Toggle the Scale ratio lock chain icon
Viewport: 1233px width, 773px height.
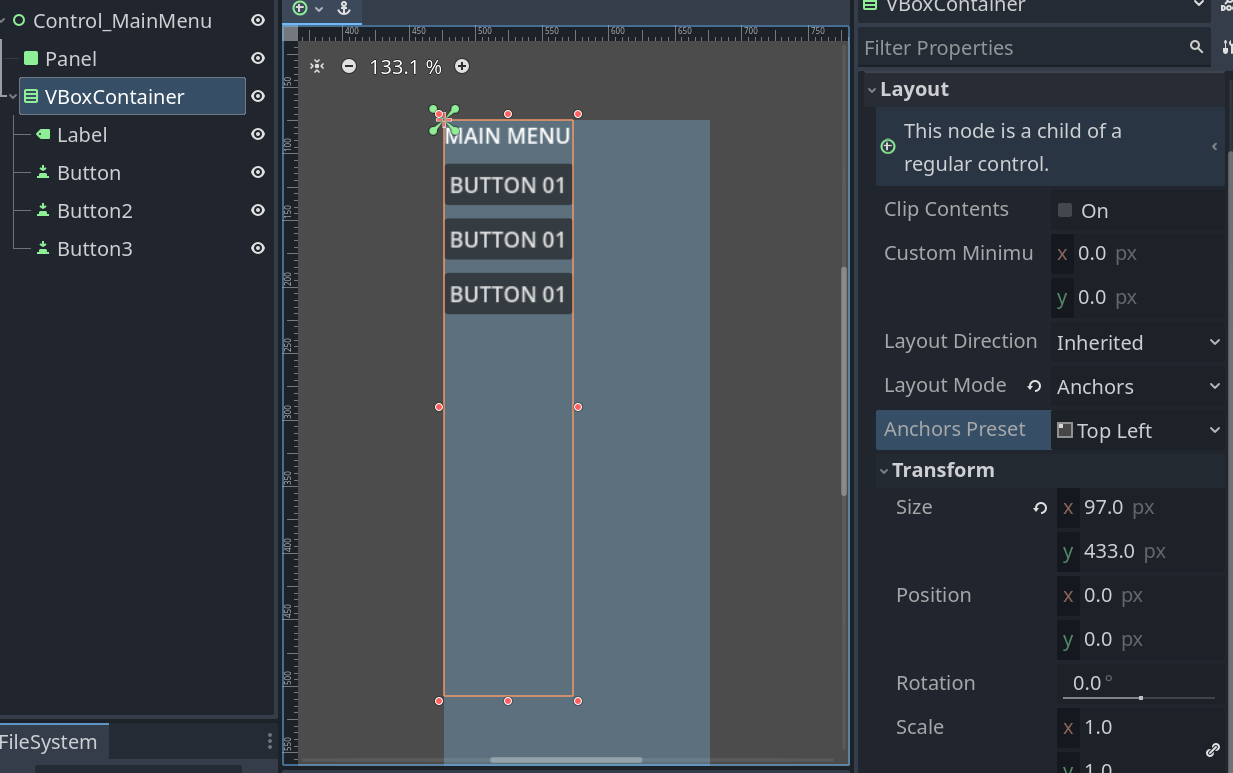(1212, 749)
